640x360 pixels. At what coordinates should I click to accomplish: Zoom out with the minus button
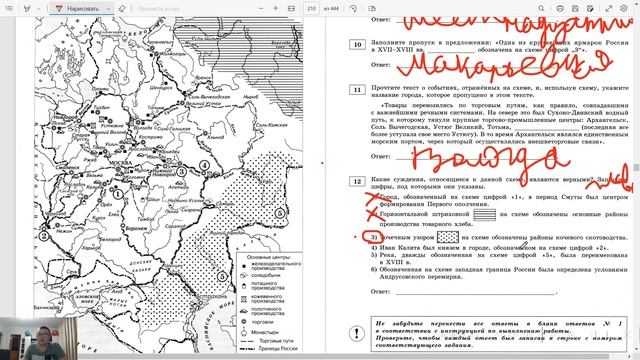coord(261,8)
